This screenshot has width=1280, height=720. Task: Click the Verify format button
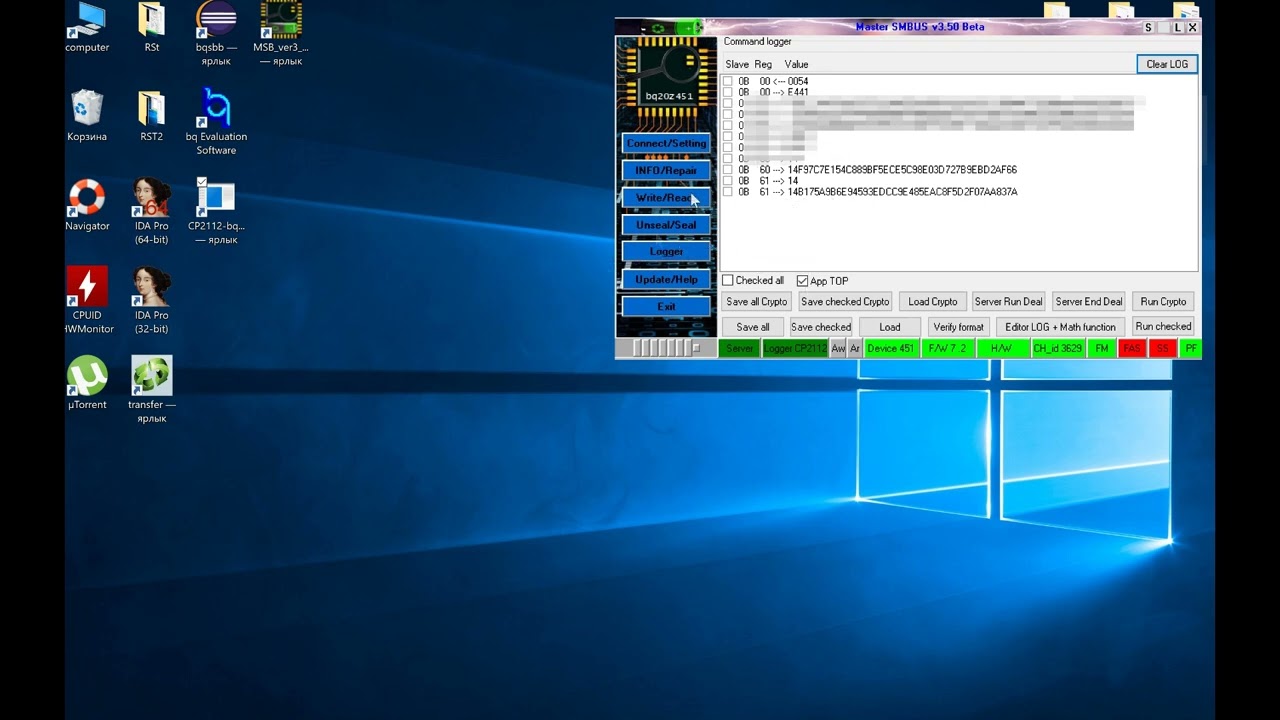[x=958, y=327]
